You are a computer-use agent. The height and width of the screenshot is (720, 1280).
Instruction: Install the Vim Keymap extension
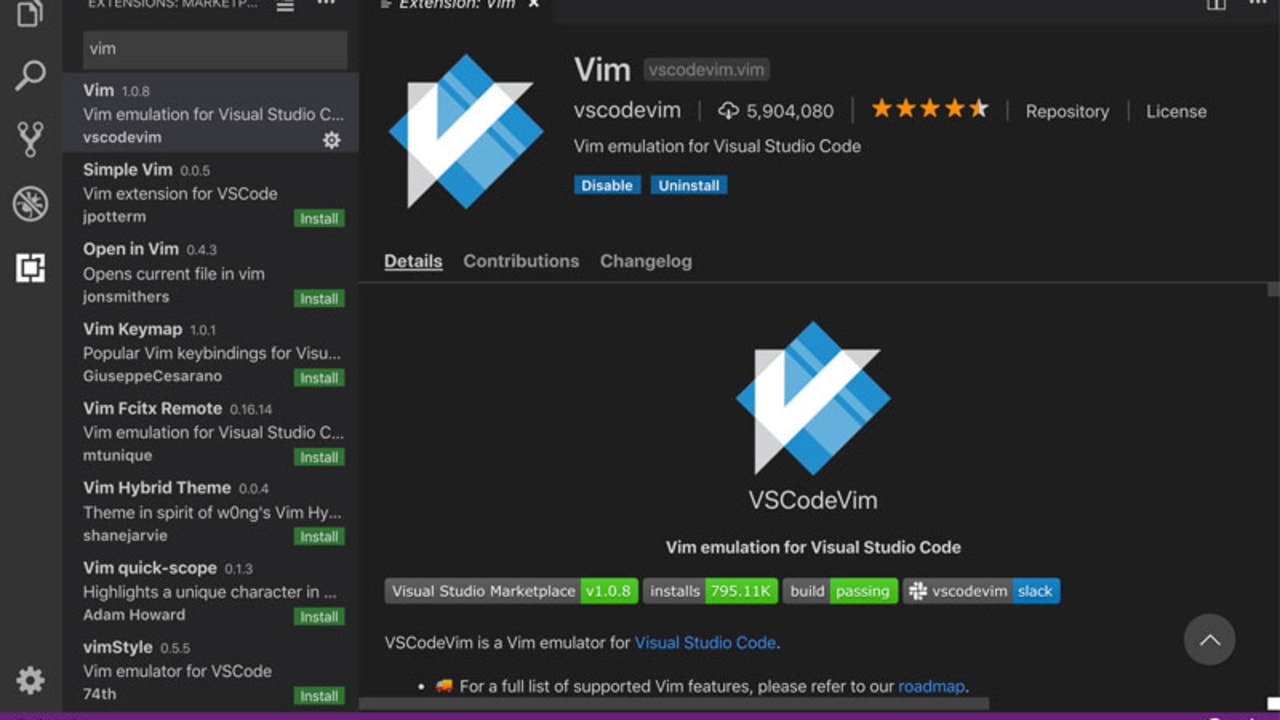(319, 377)
